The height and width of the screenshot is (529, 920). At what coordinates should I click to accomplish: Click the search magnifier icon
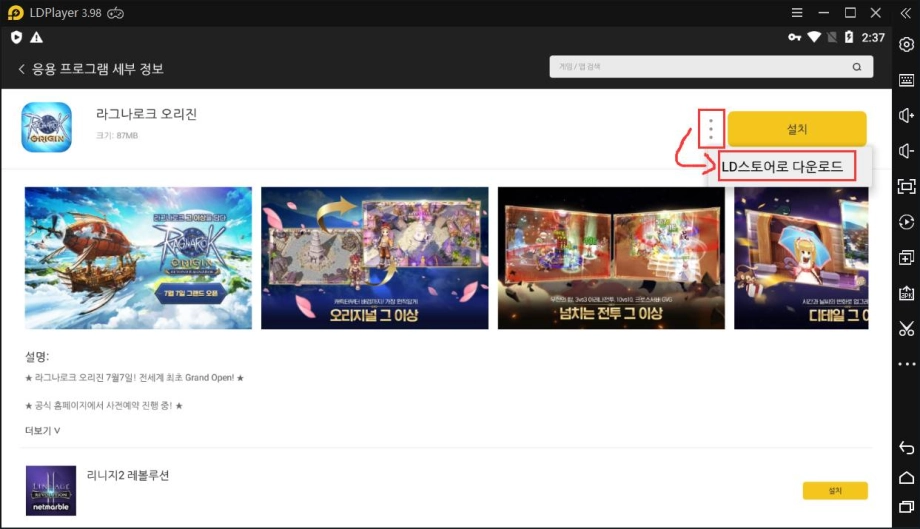pyautogui.click(x=857, y=67)
